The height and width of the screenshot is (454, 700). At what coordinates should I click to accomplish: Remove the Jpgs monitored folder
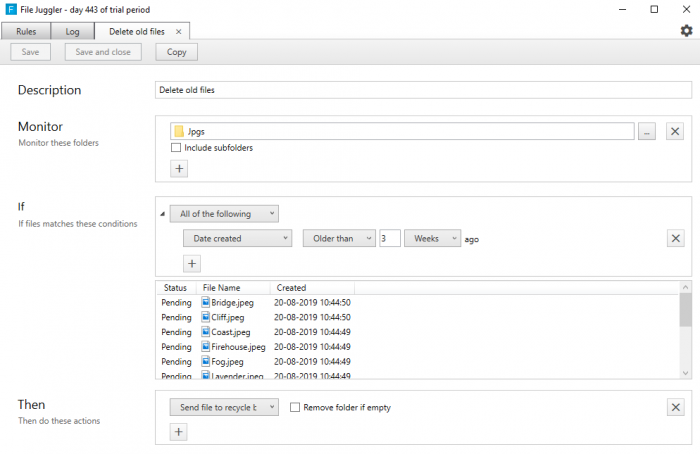(675, 131)
